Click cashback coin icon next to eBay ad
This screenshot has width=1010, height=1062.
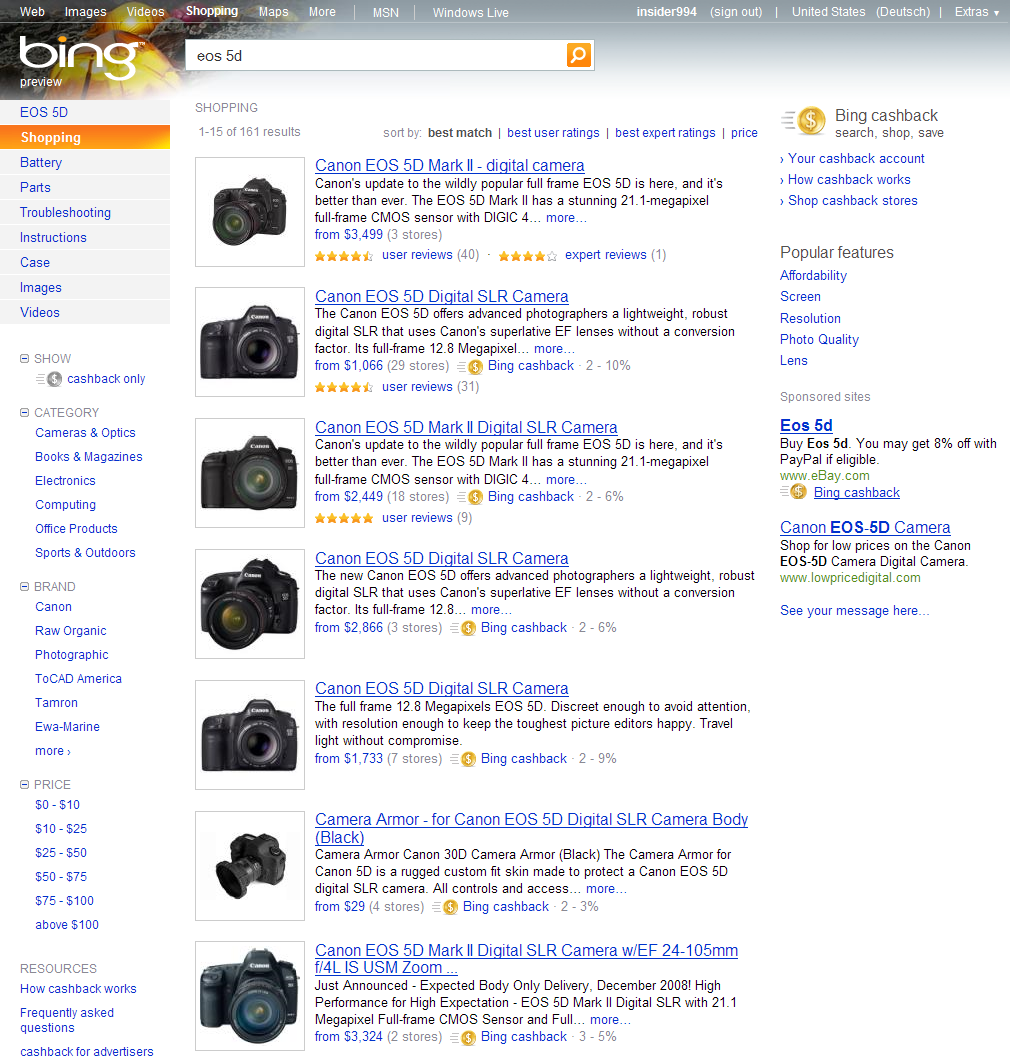click(797, 492)
